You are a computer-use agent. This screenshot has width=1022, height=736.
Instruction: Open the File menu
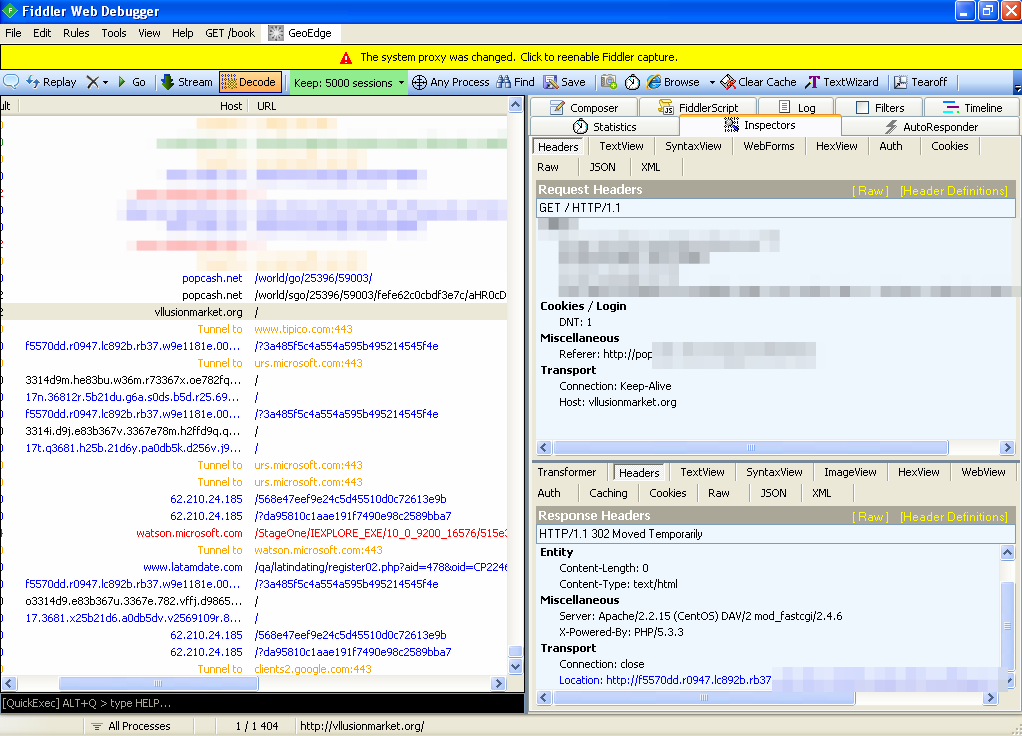(13, 33)
